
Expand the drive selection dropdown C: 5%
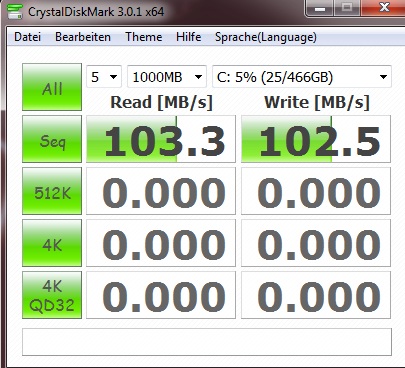pos(302,77)
